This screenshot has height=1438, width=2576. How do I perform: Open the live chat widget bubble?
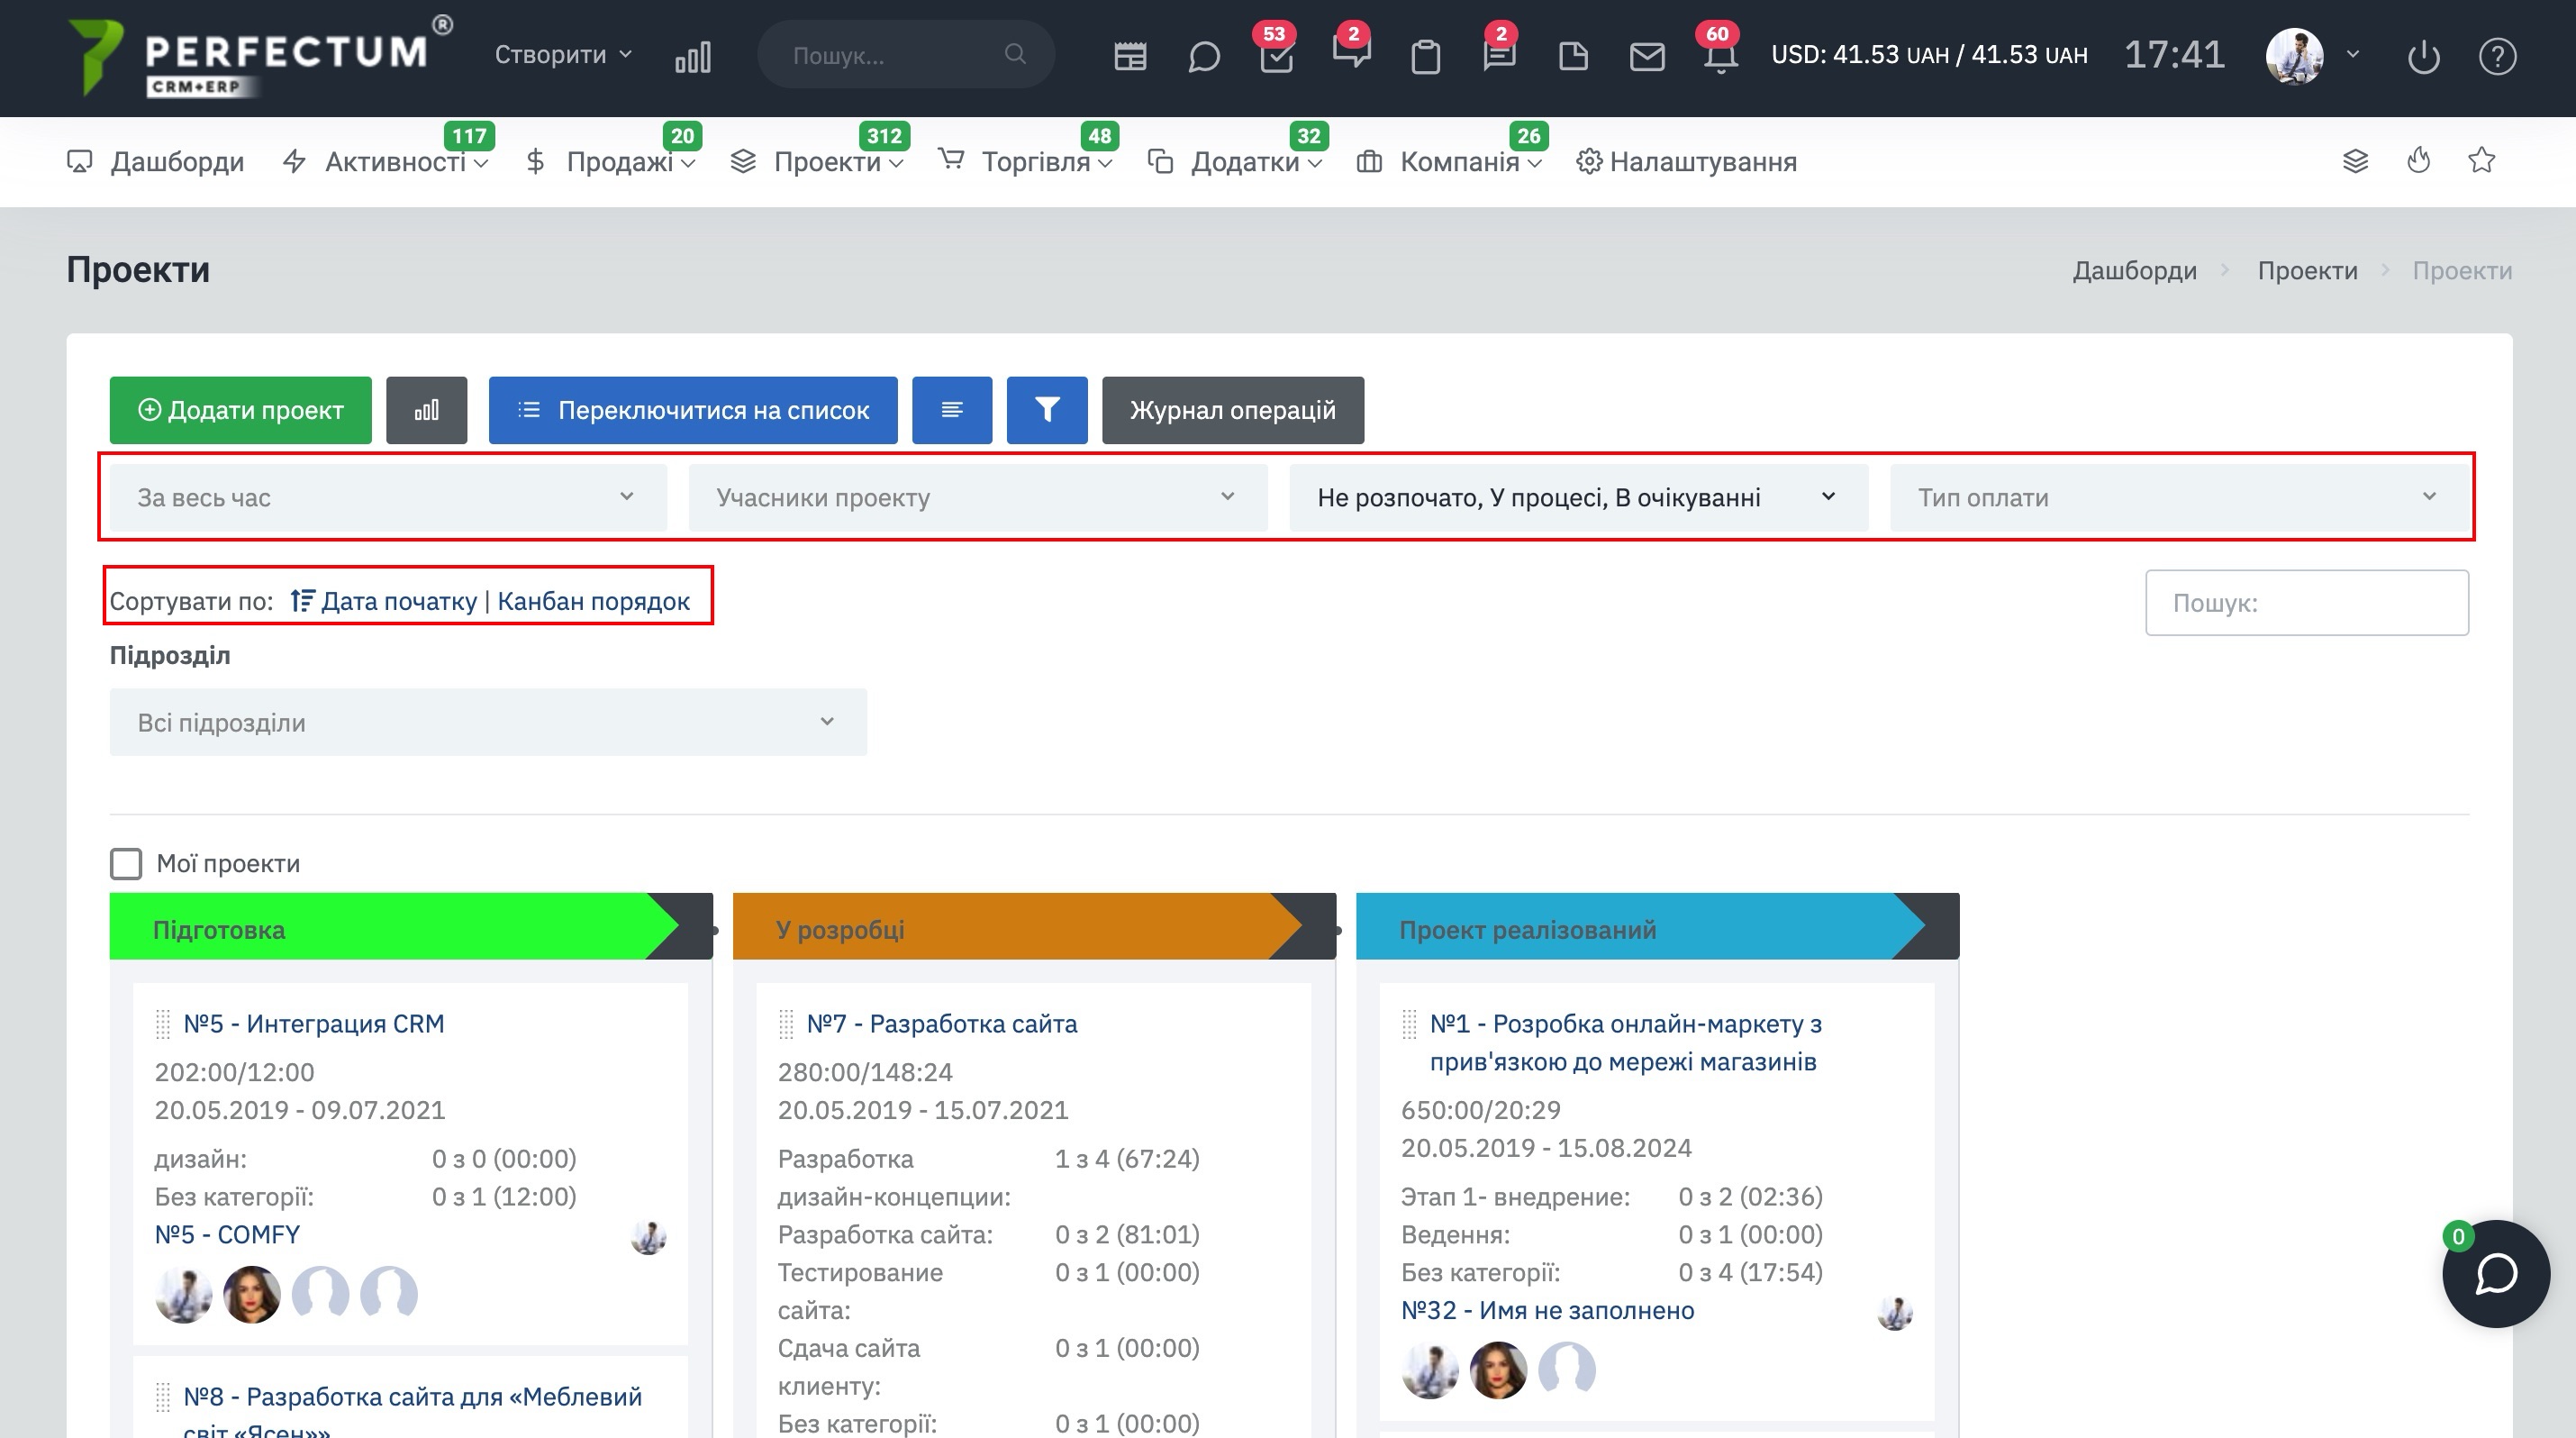[x=2495, y=1273]
